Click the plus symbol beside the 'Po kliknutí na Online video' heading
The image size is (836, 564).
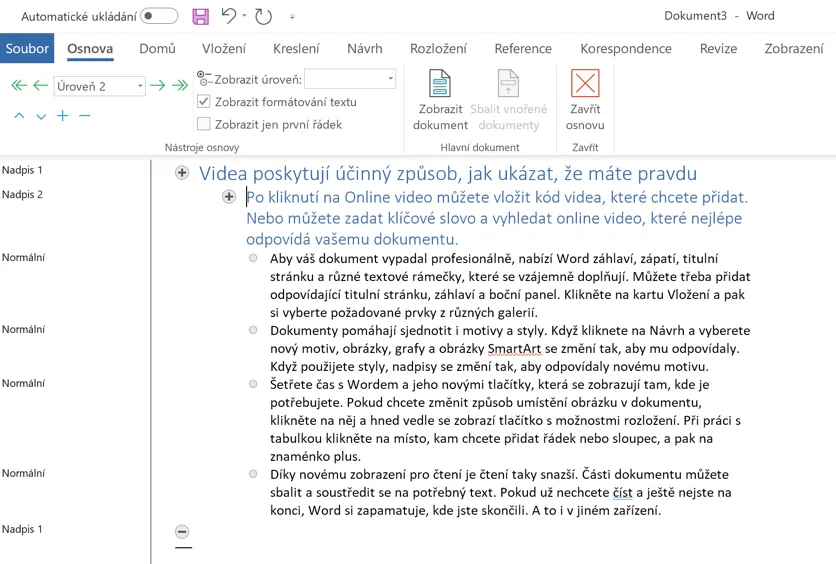(229, 197)
